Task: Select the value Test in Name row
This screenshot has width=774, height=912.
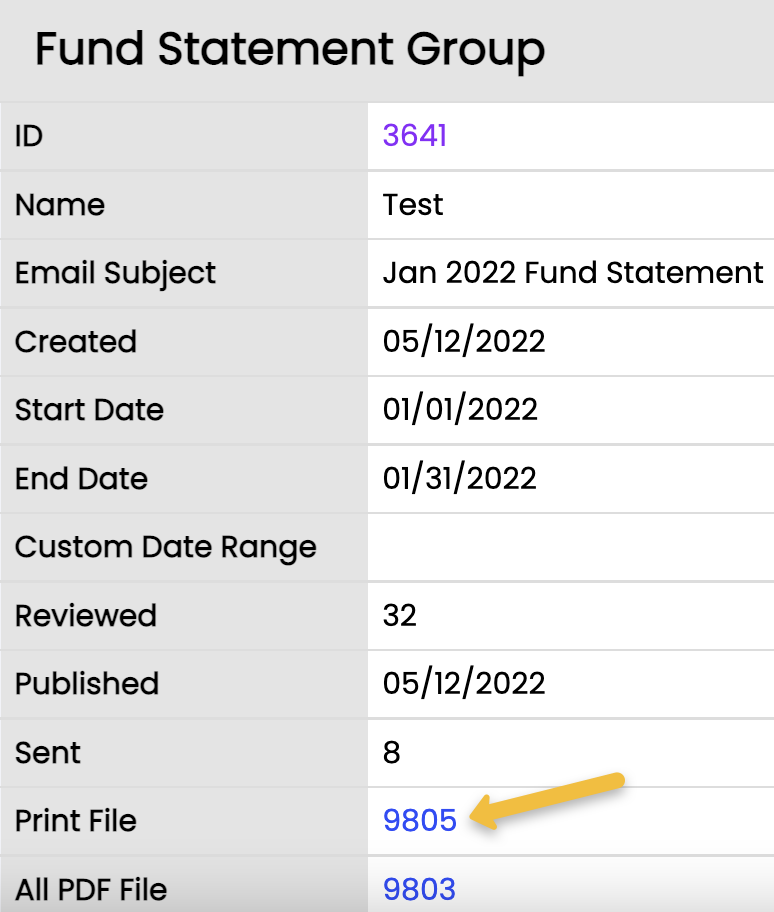Action: [412, 205]
